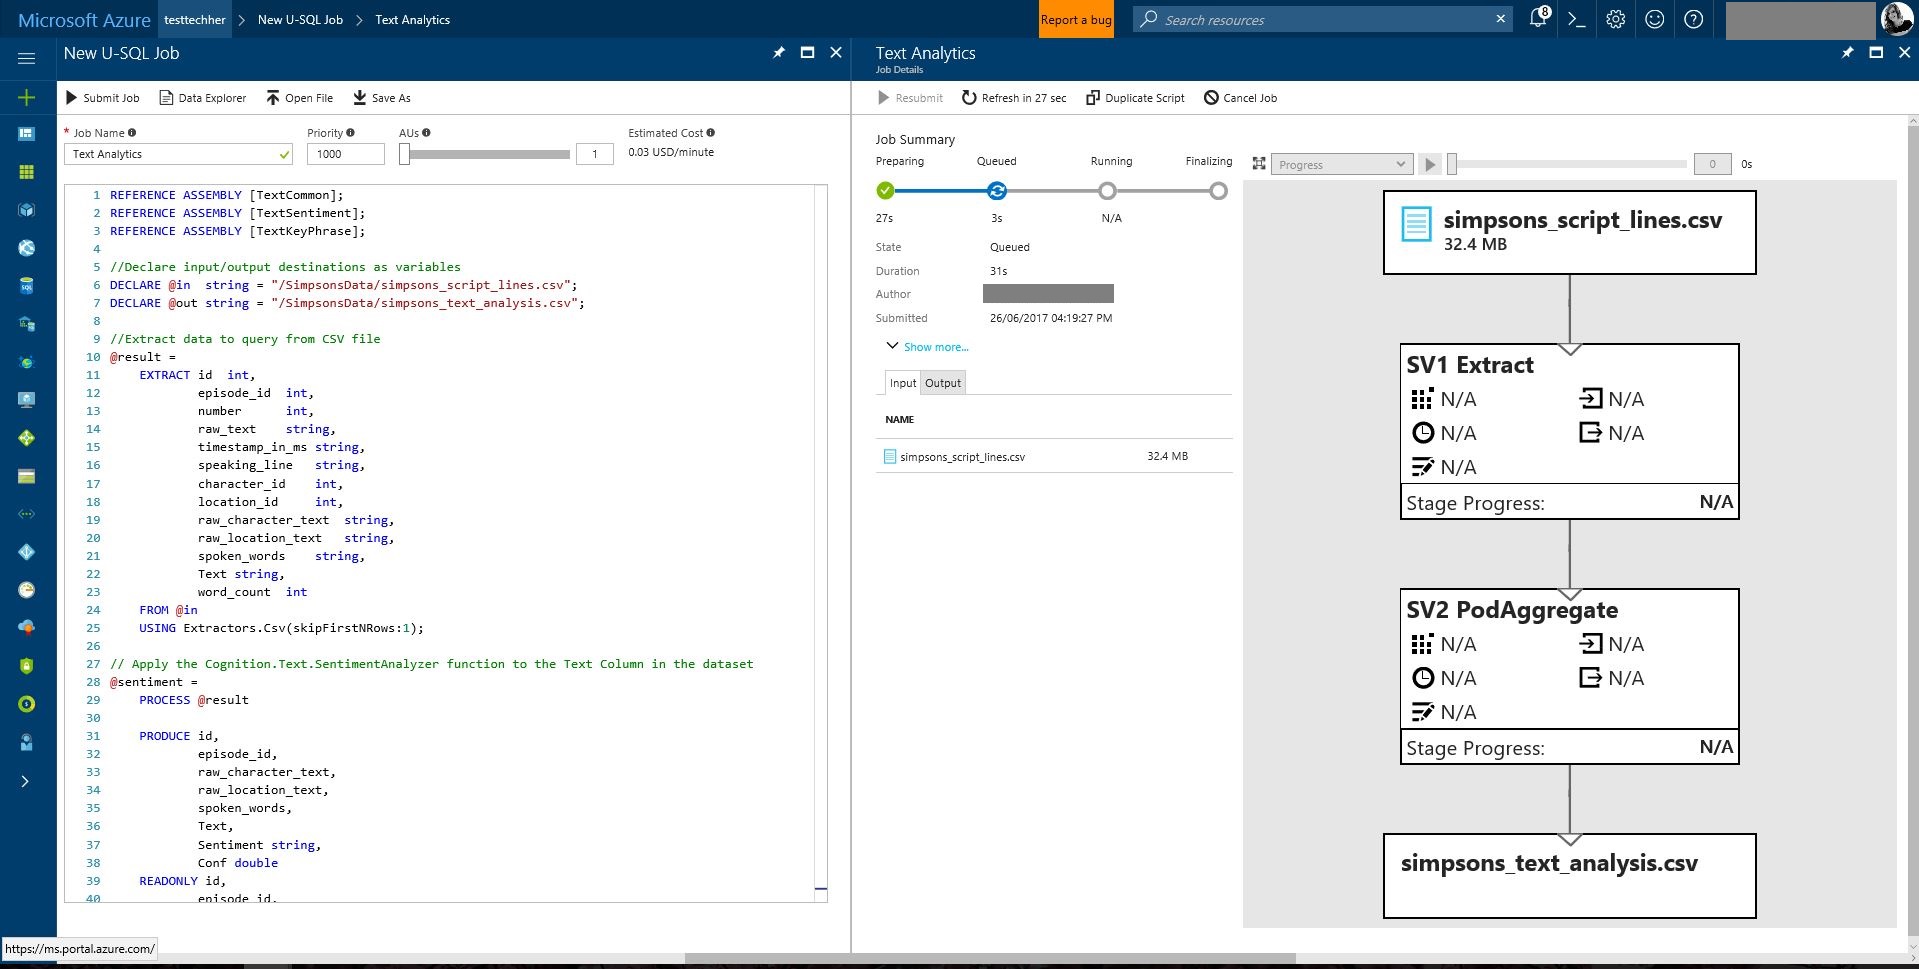Click the Report a bug button
This screenshot has width=1919, height=969.
pyautogui.click(x=1076, y=19)
